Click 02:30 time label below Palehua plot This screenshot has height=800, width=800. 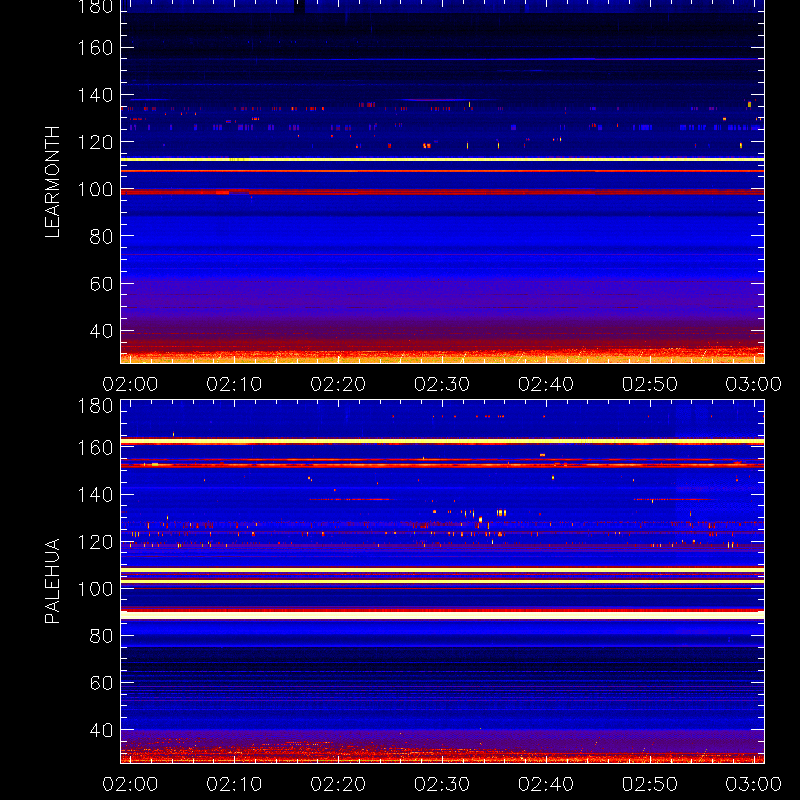(x=442, y=784)
